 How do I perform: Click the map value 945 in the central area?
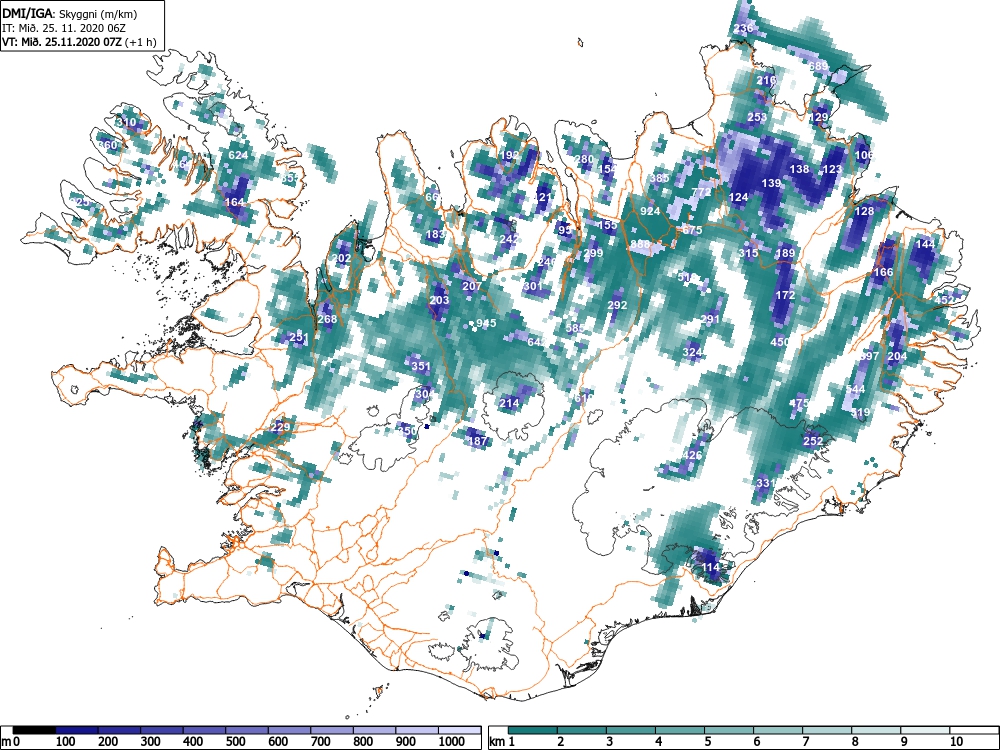(486, 323)
